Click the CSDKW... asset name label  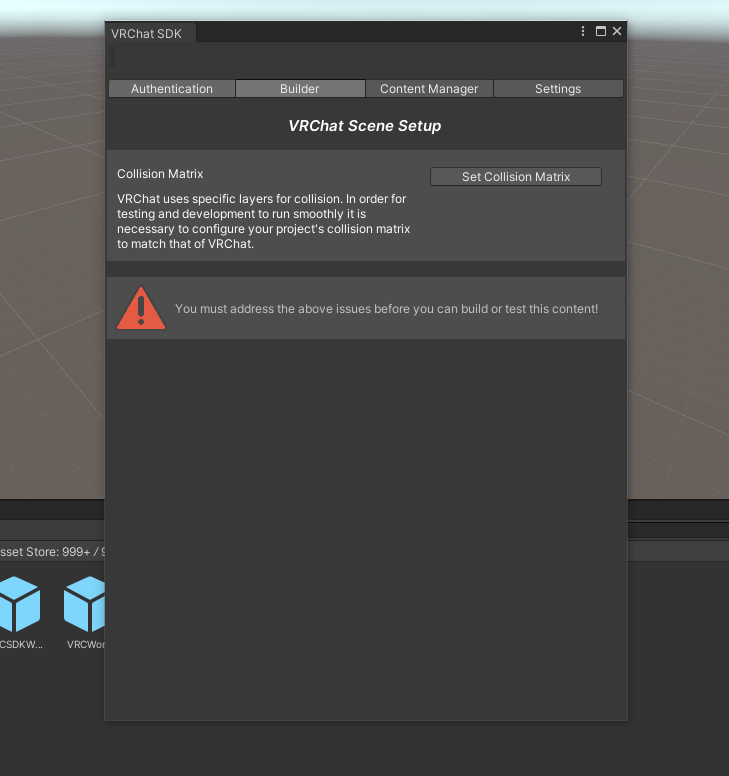point(21,644)
